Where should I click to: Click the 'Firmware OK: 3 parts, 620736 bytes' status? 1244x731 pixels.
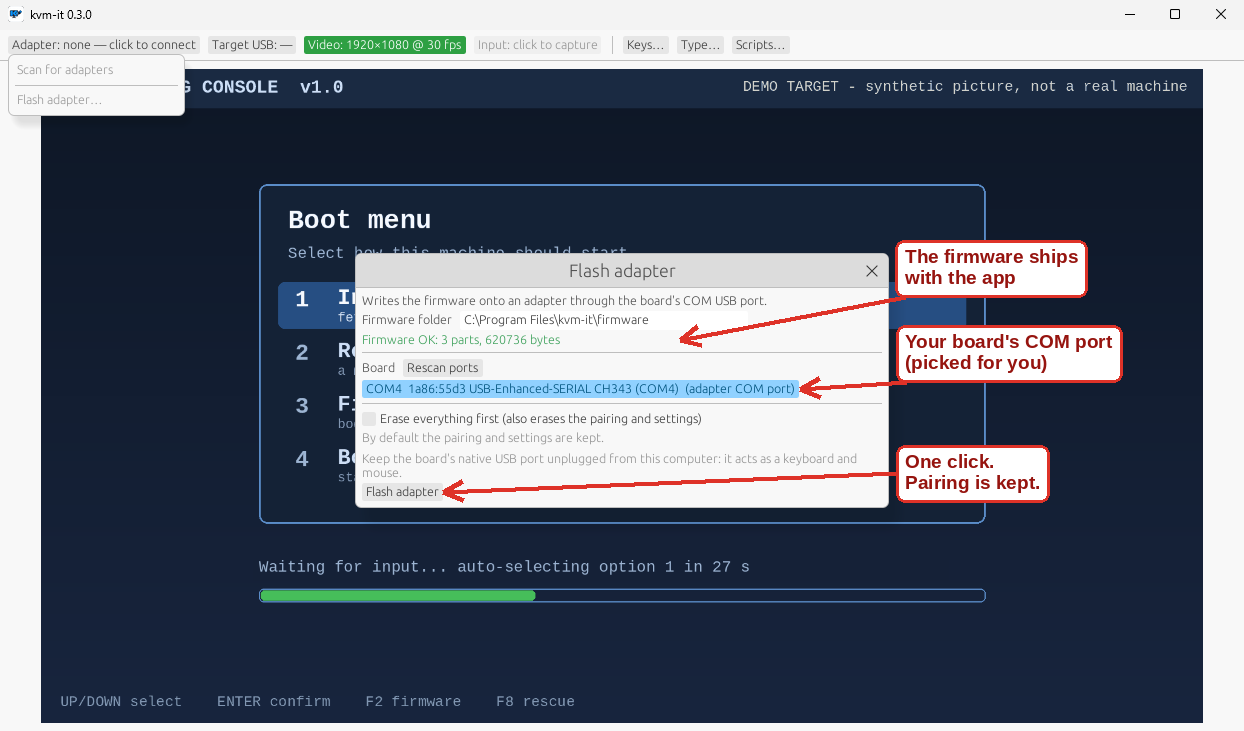[461, 340]
